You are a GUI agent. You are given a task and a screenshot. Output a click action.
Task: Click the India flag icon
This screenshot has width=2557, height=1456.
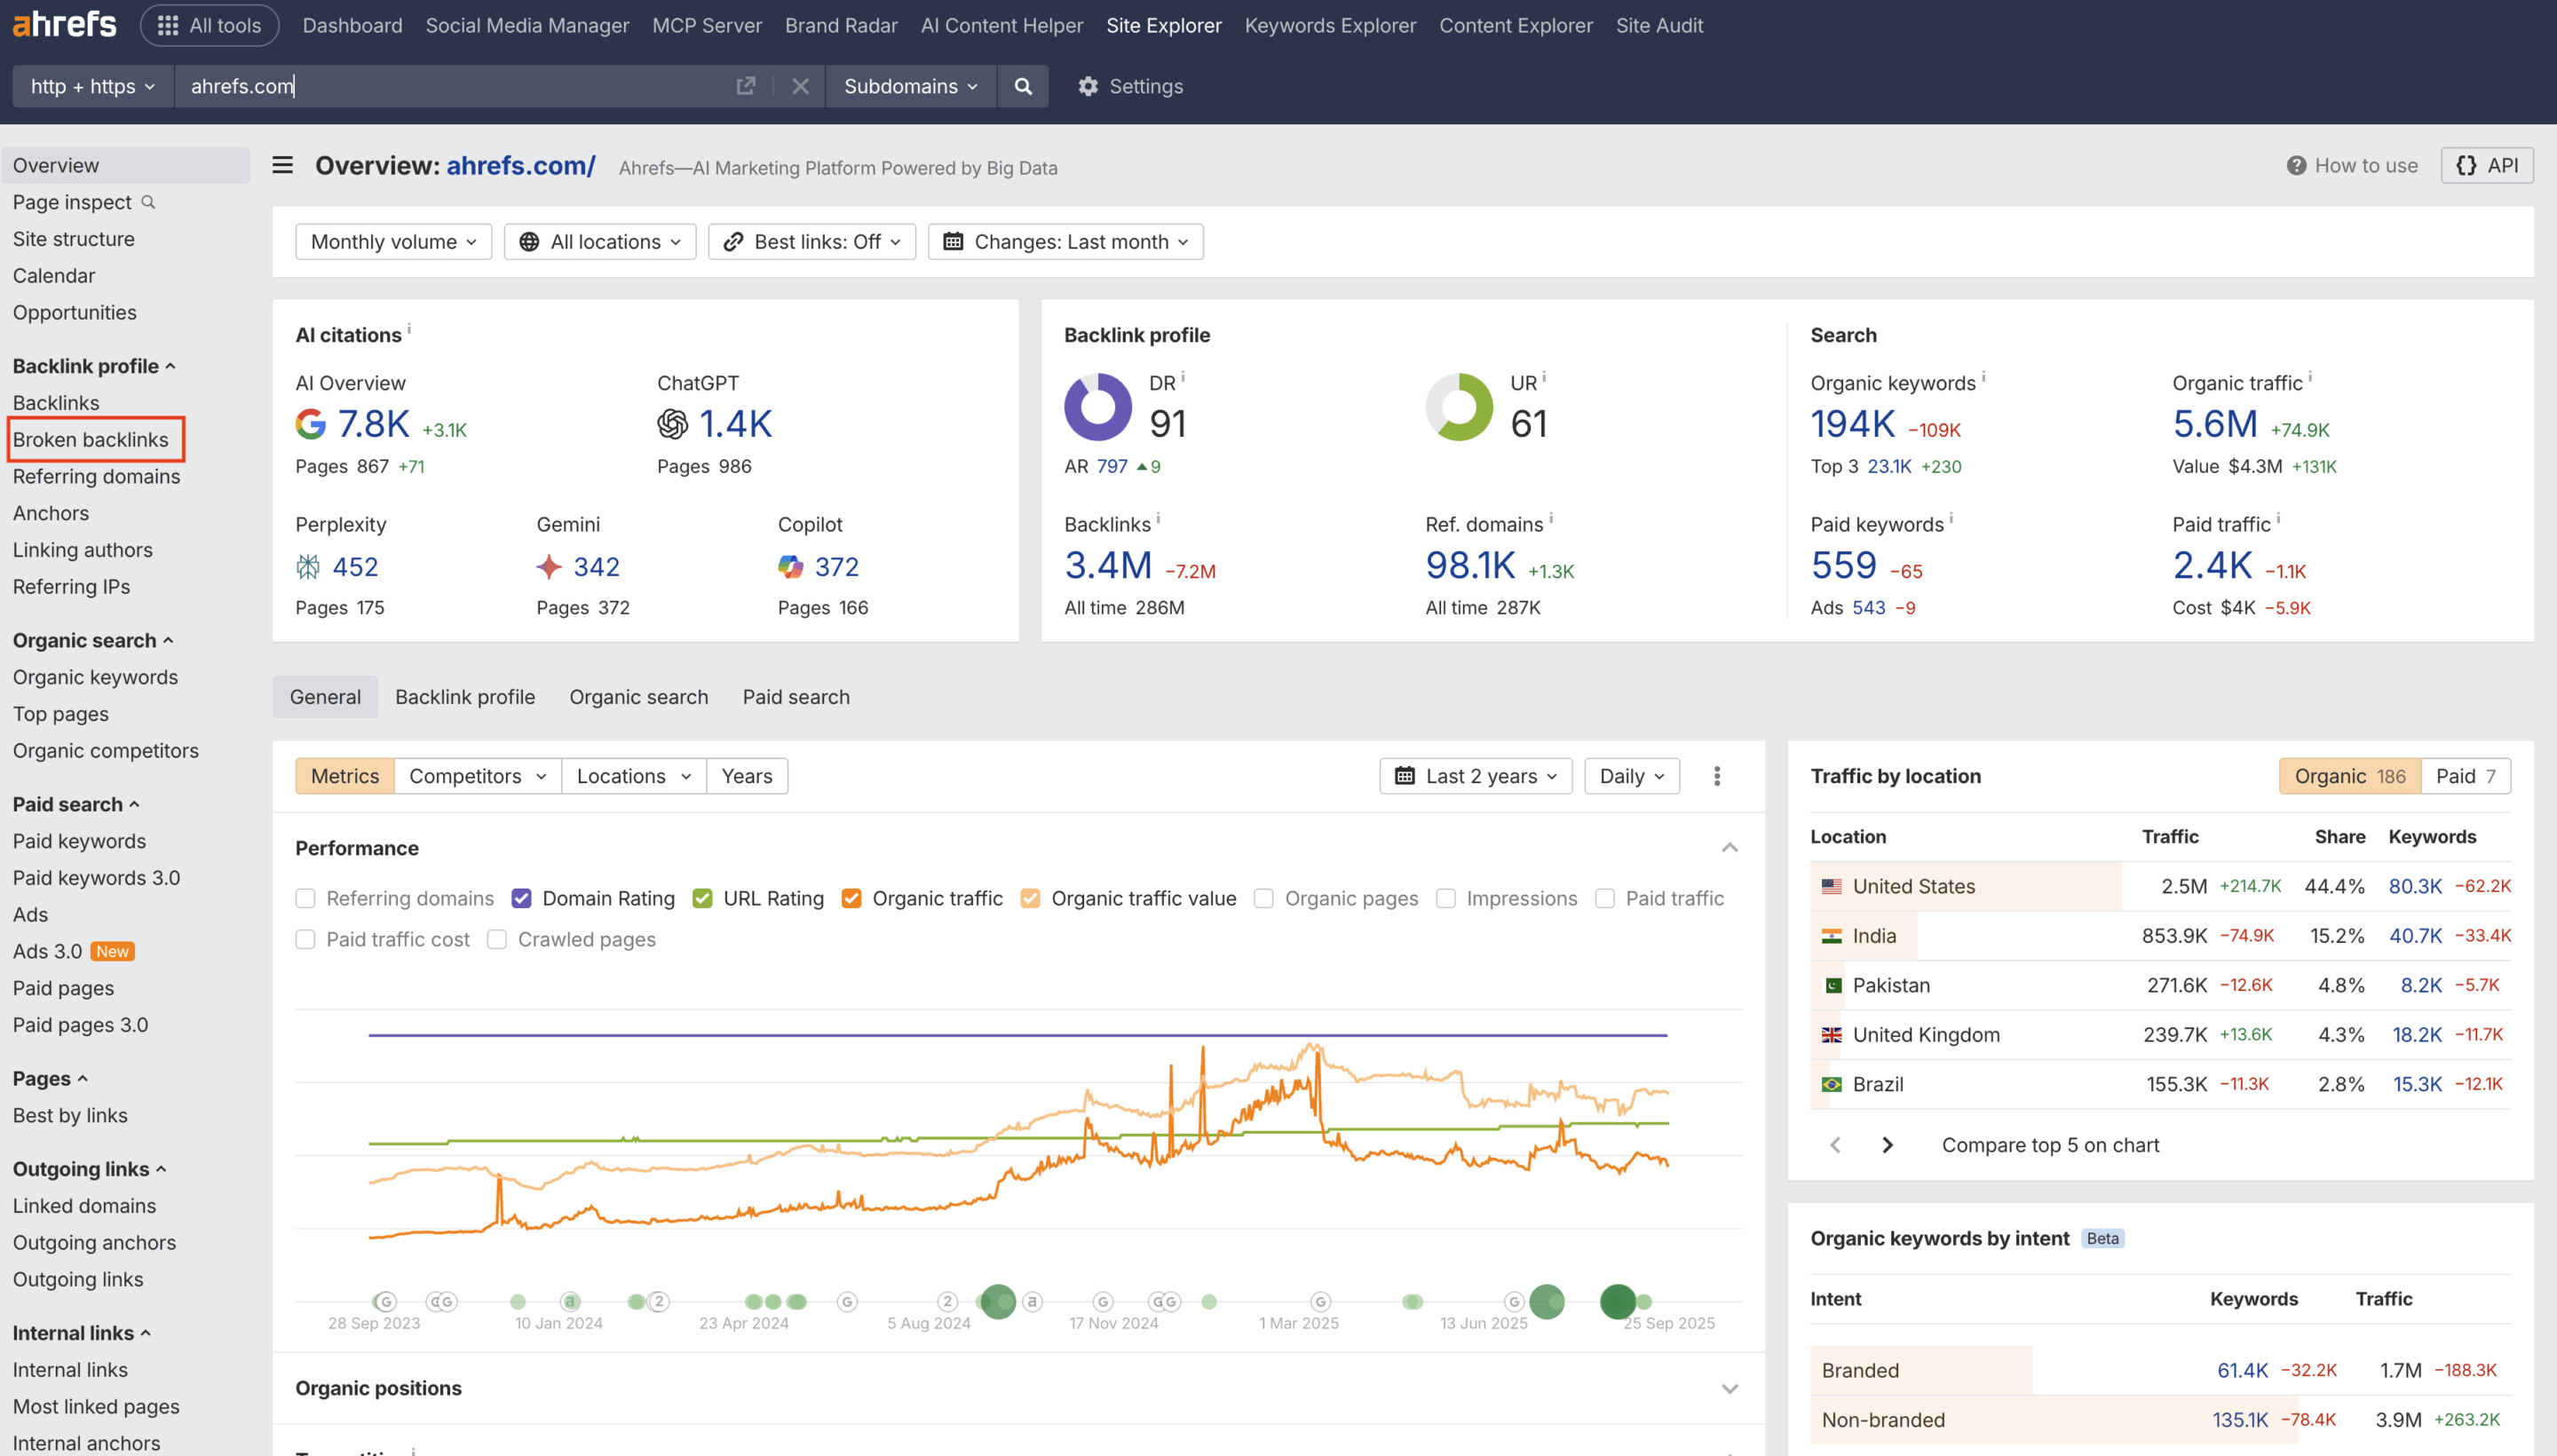(x=1831, y=936)
